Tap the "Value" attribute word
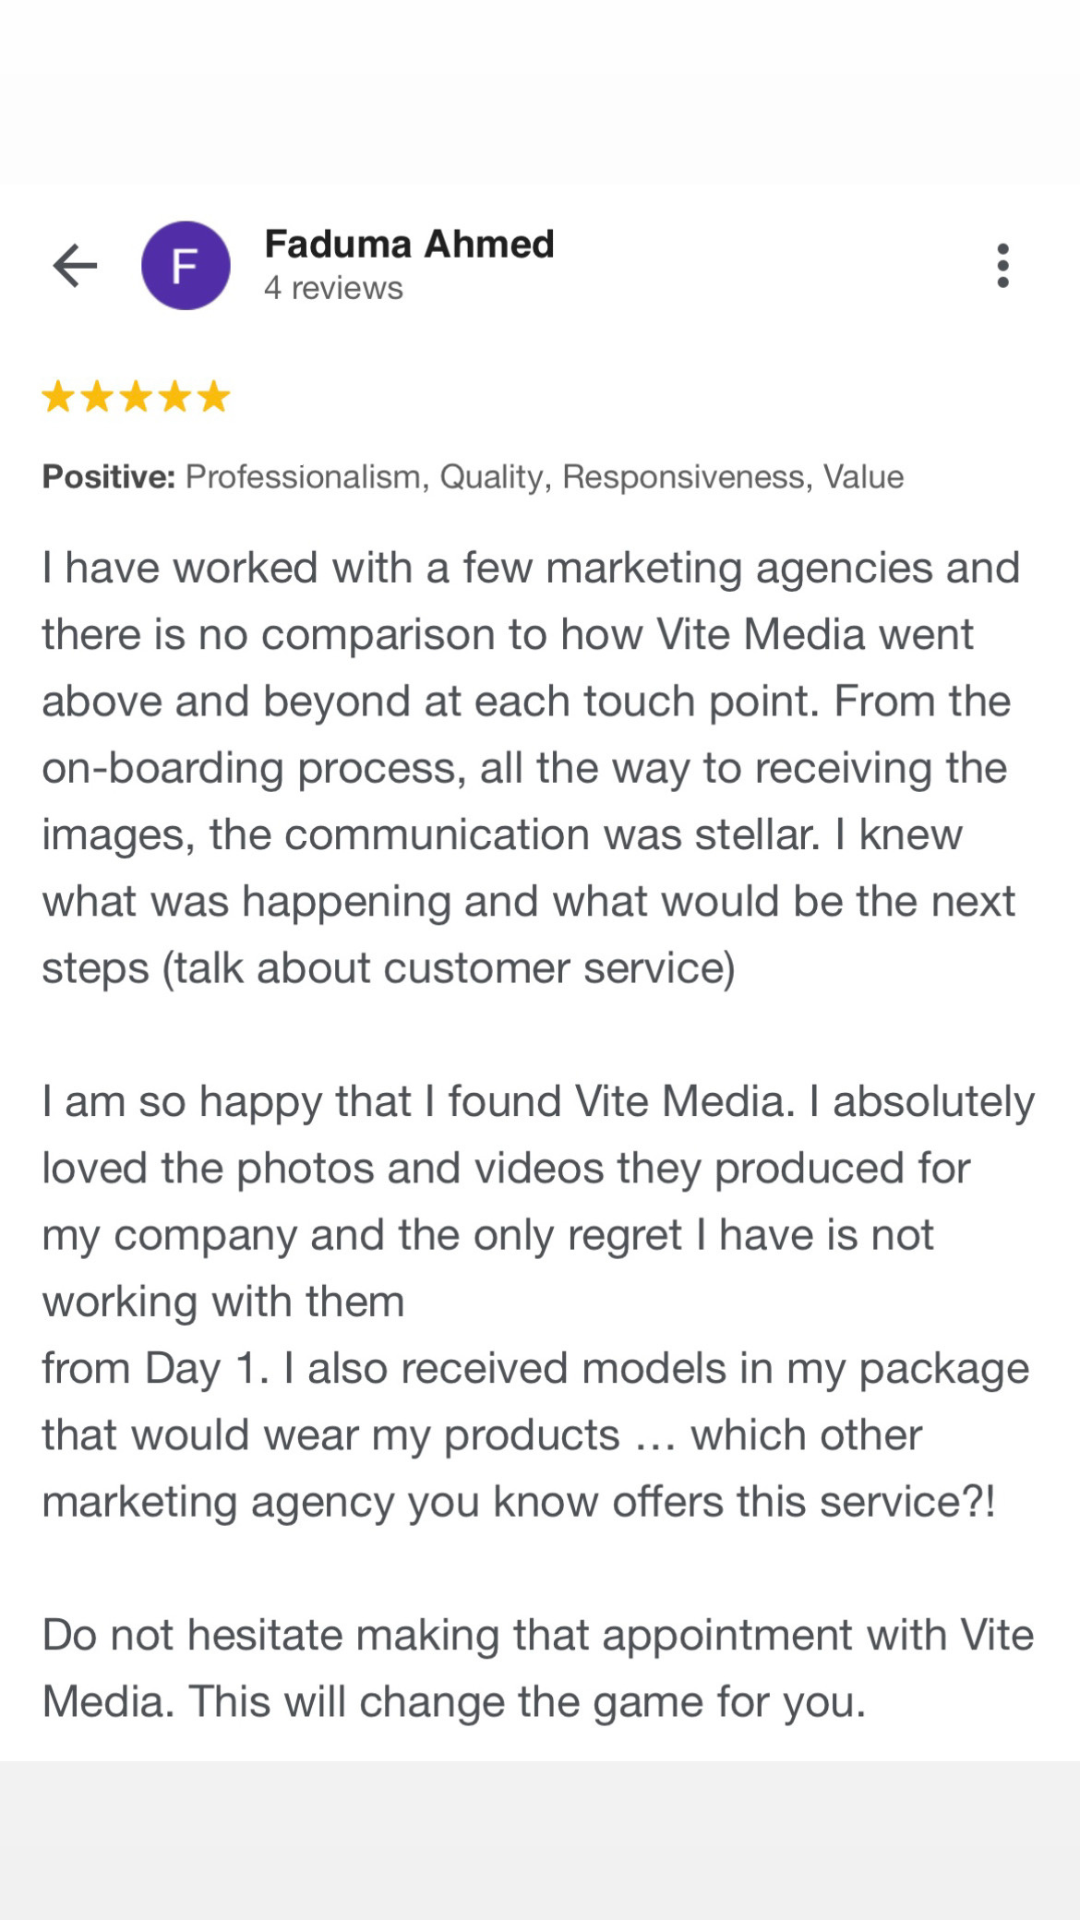This screenshot has height=1920, width=1080. pos(863,477)
